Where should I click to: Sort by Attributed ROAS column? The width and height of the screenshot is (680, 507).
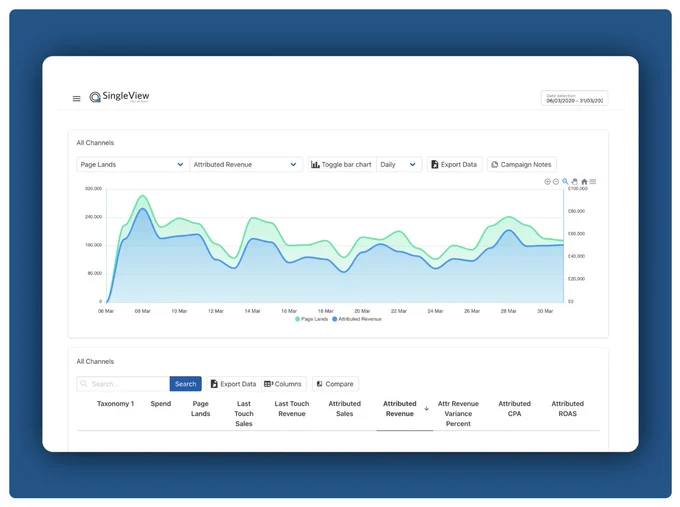(x=568, y=409)
